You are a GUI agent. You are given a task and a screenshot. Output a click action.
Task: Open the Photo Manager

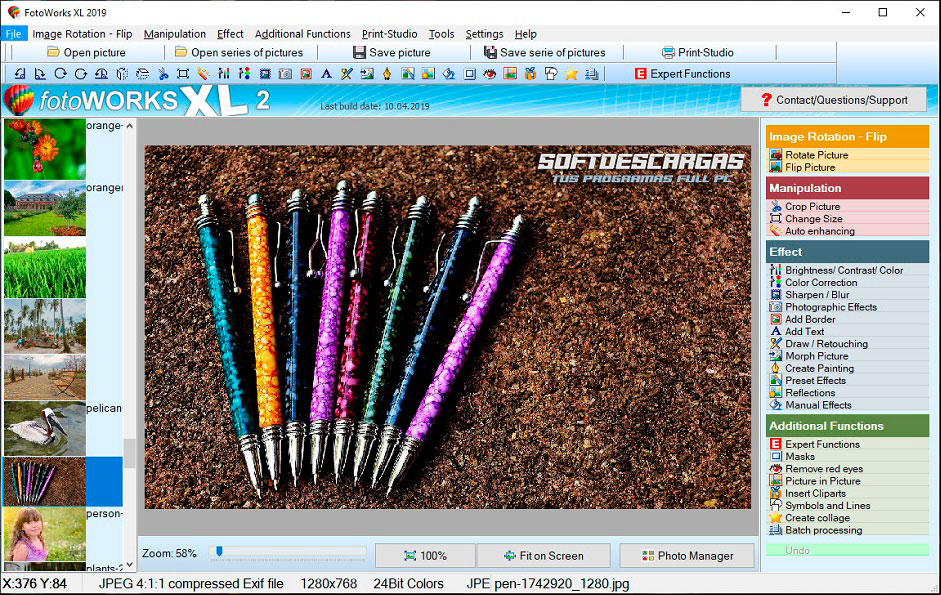[687, 556]
